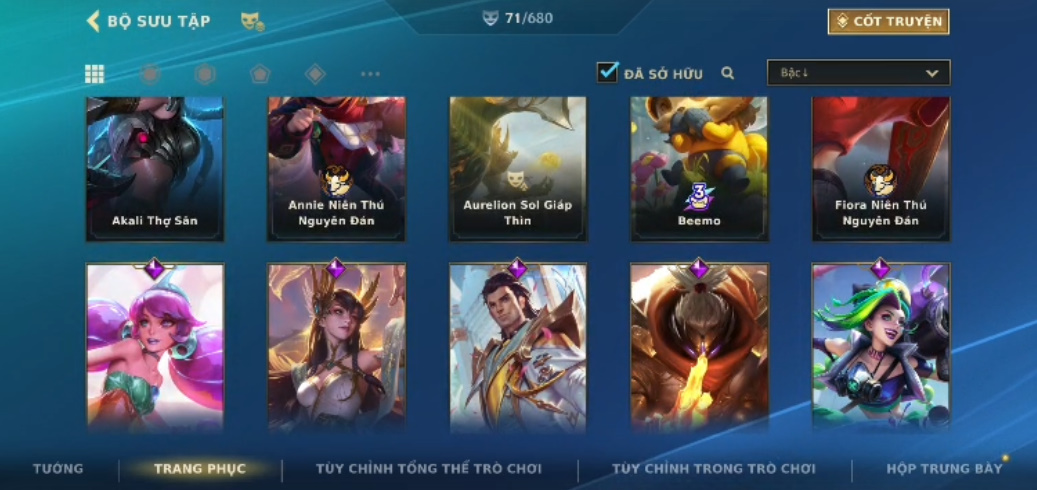Select the grid all-skins filter icon
1037x490 pixels.
95,74
